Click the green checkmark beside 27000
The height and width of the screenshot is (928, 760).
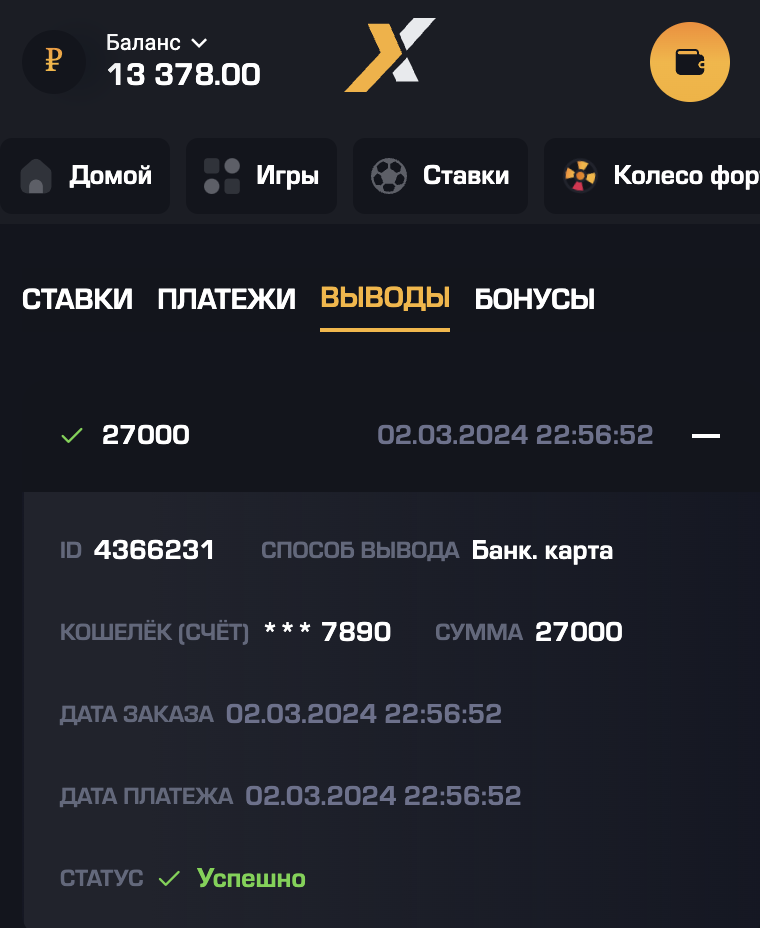click(72, 436)
